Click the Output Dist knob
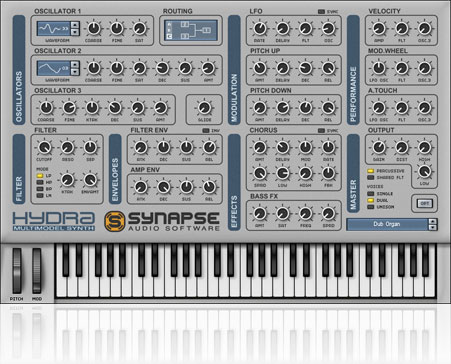Image resolution: width=451 pixels, height=364 pixels. [x=402, y=147]
